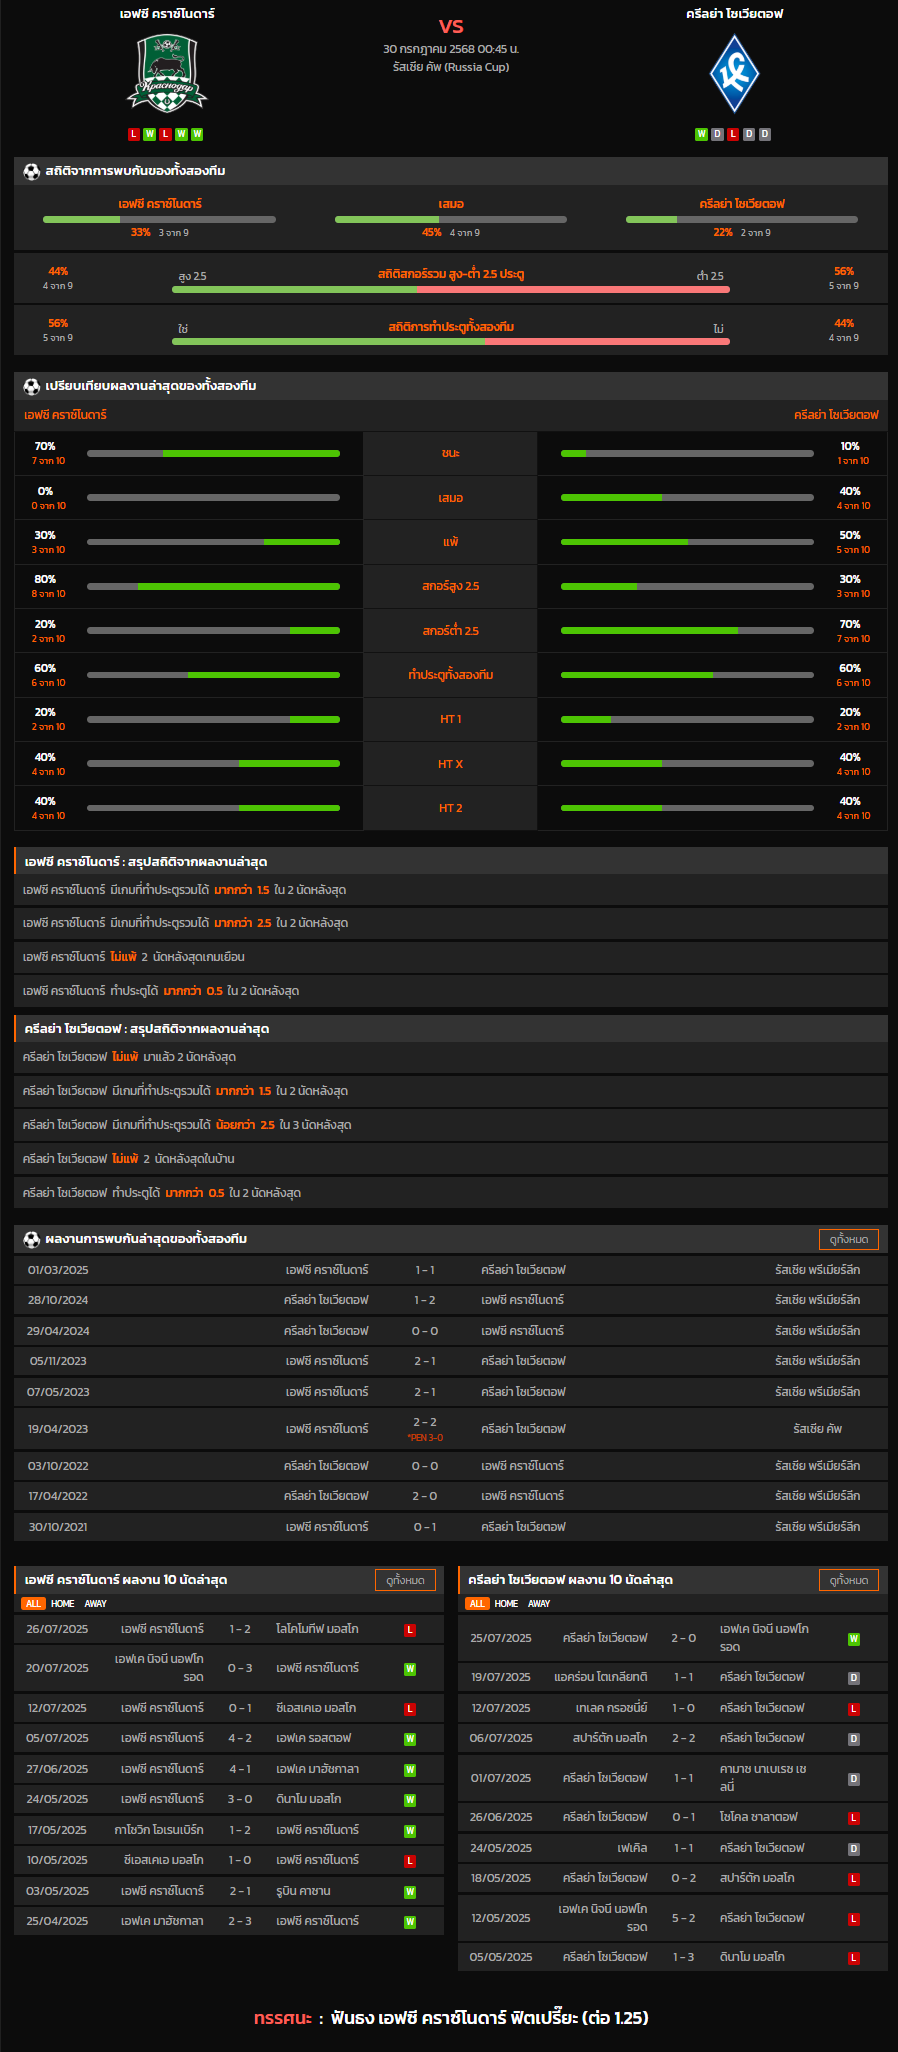Click the สกอร์สูง 2.5 comparison label
Image resolution: width=898 pixels, height=2052 pixels.
451,586
